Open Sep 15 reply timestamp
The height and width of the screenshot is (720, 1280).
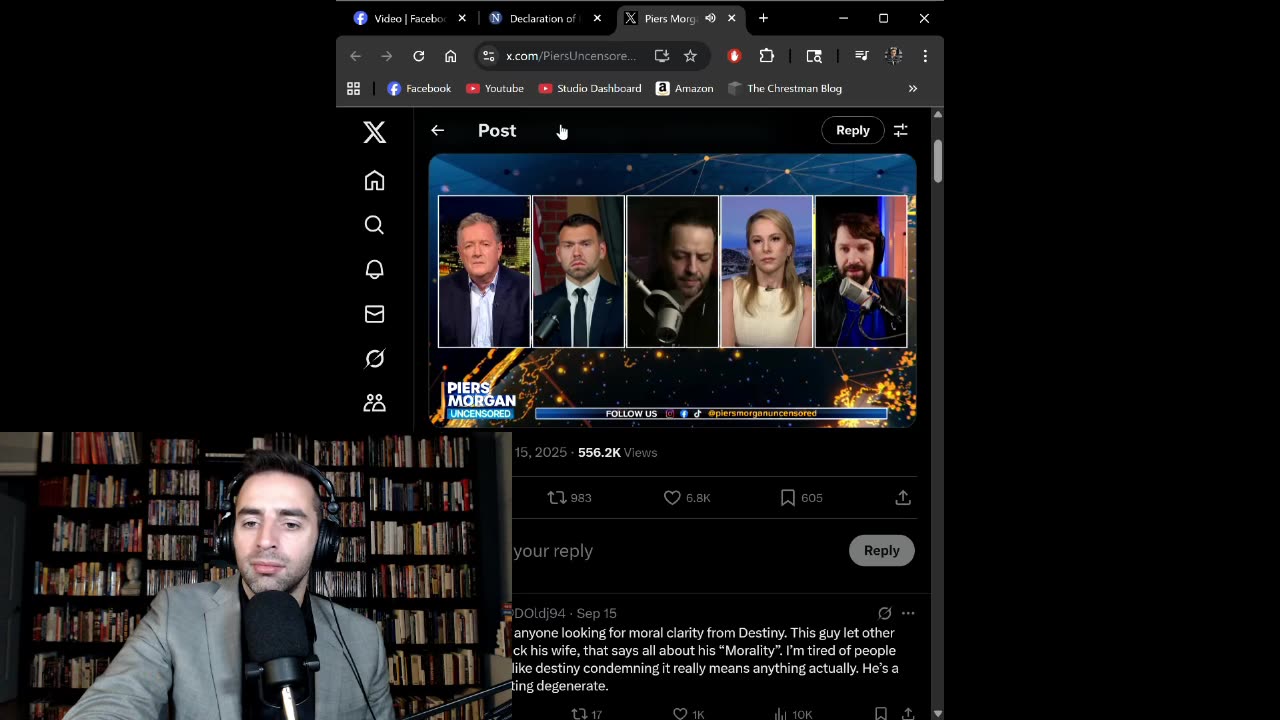pos(596,613)
